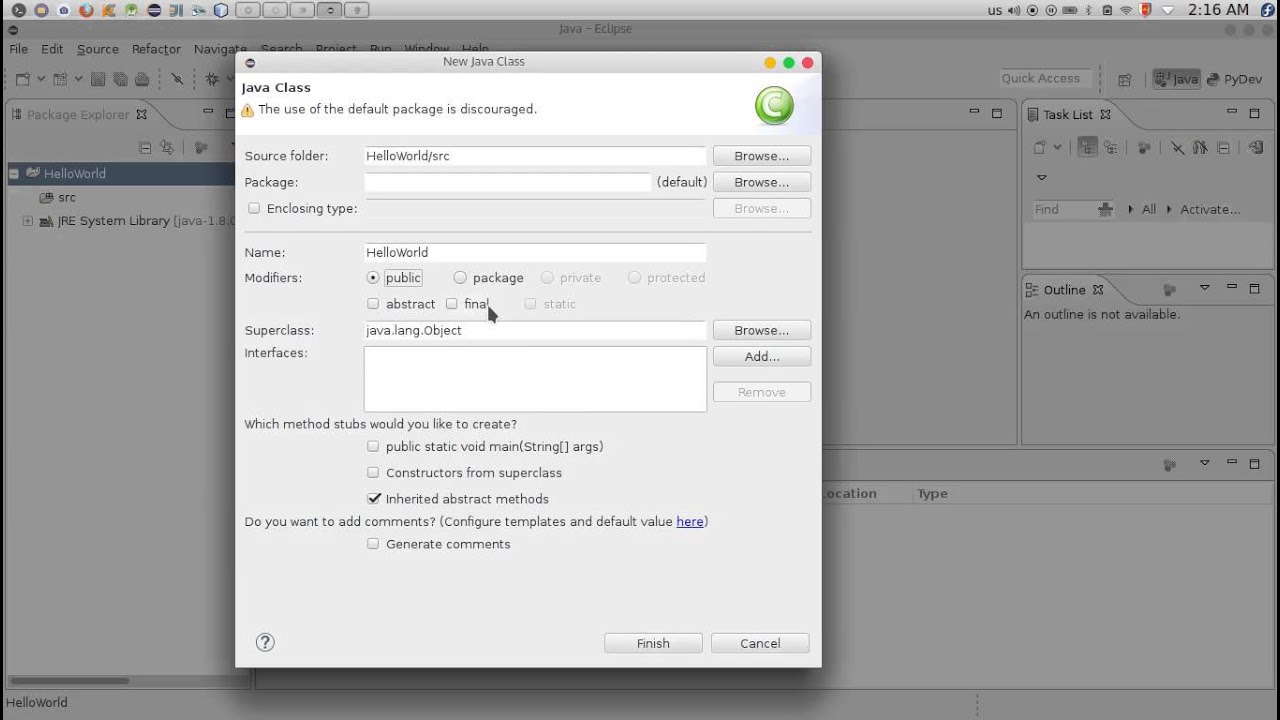Maximize the Outline panel

[1254, 289]
